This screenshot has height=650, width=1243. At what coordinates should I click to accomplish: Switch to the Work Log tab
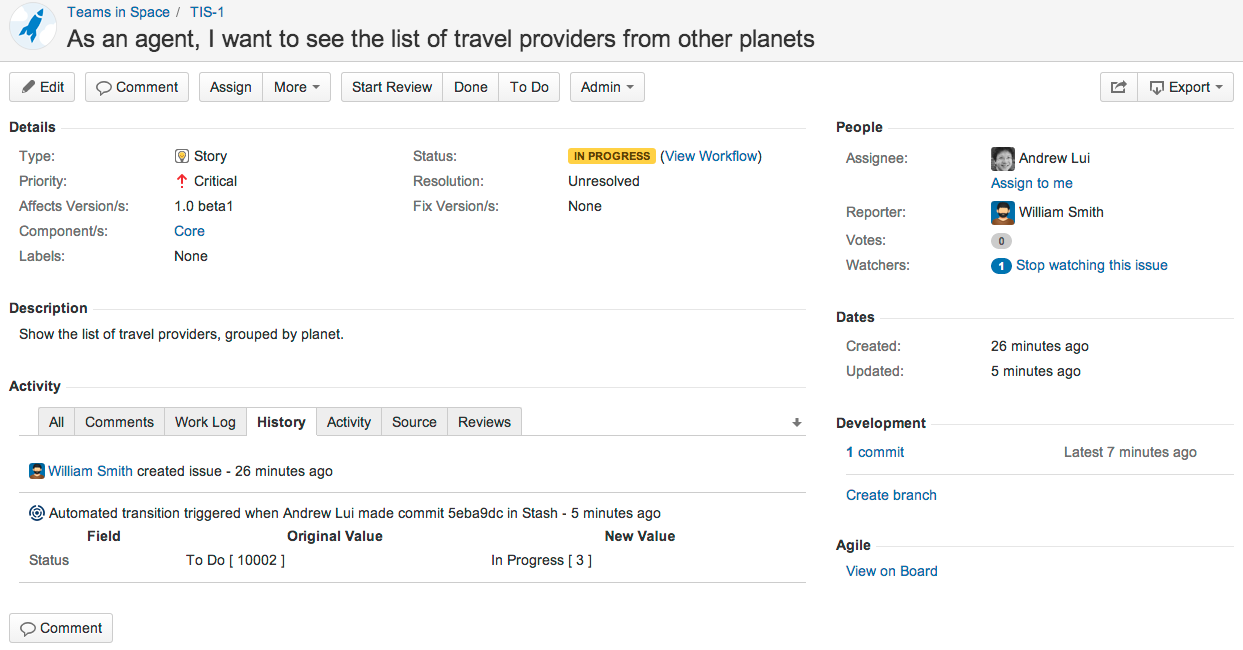pyautogui.click(x=205, y=422)
